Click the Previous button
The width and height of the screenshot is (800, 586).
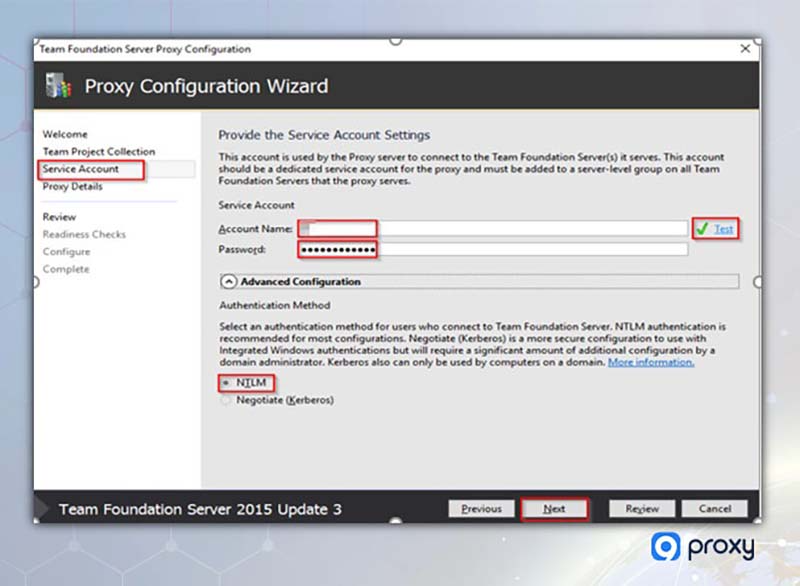click(481, 508)
